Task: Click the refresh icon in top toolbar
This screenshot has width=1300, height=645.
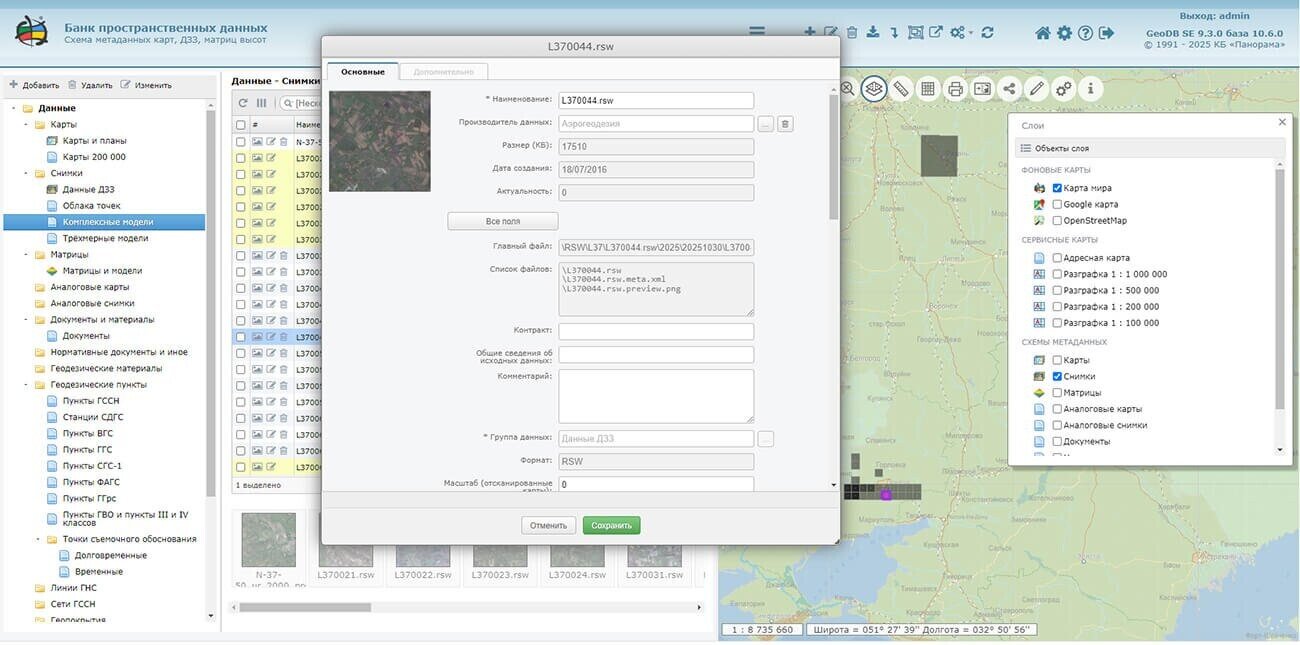Action: pyautogui.click(x=987, y=33)
